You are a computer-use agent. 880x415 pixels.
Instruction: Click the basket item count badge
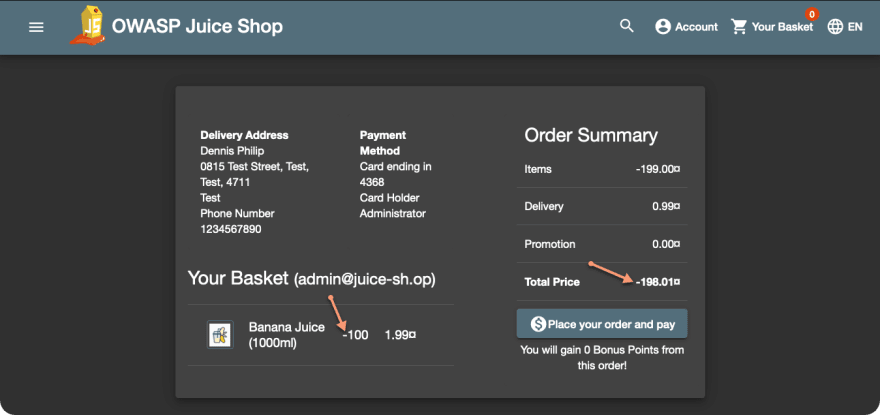click(x=811, y=15)
